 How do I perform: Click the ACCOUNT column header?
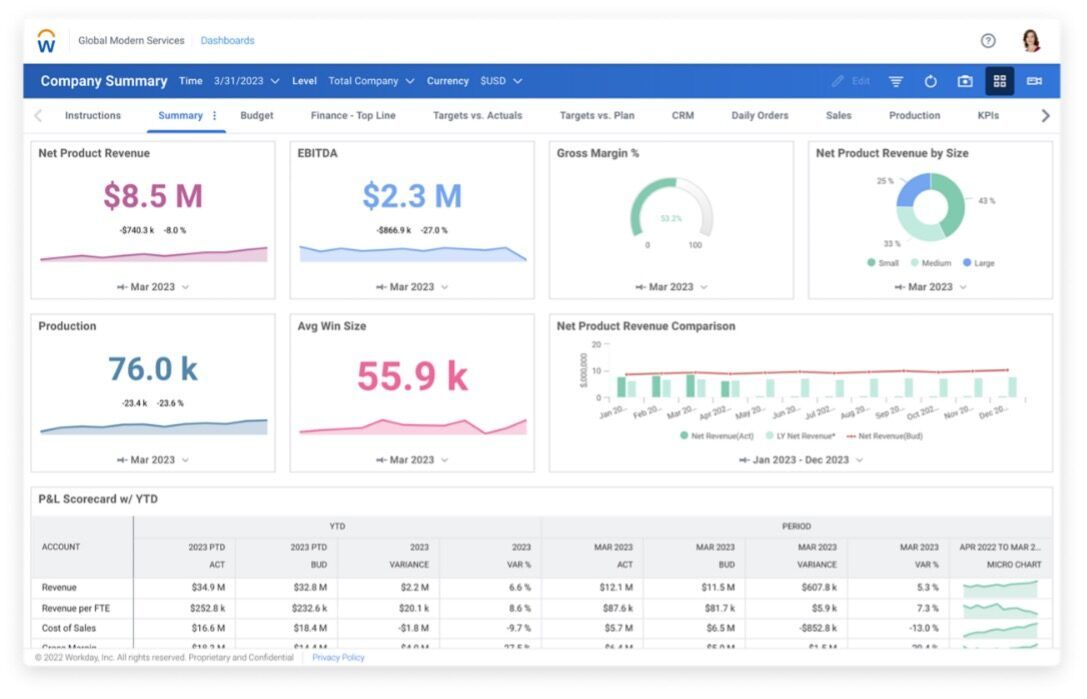[x=61, y=548]
